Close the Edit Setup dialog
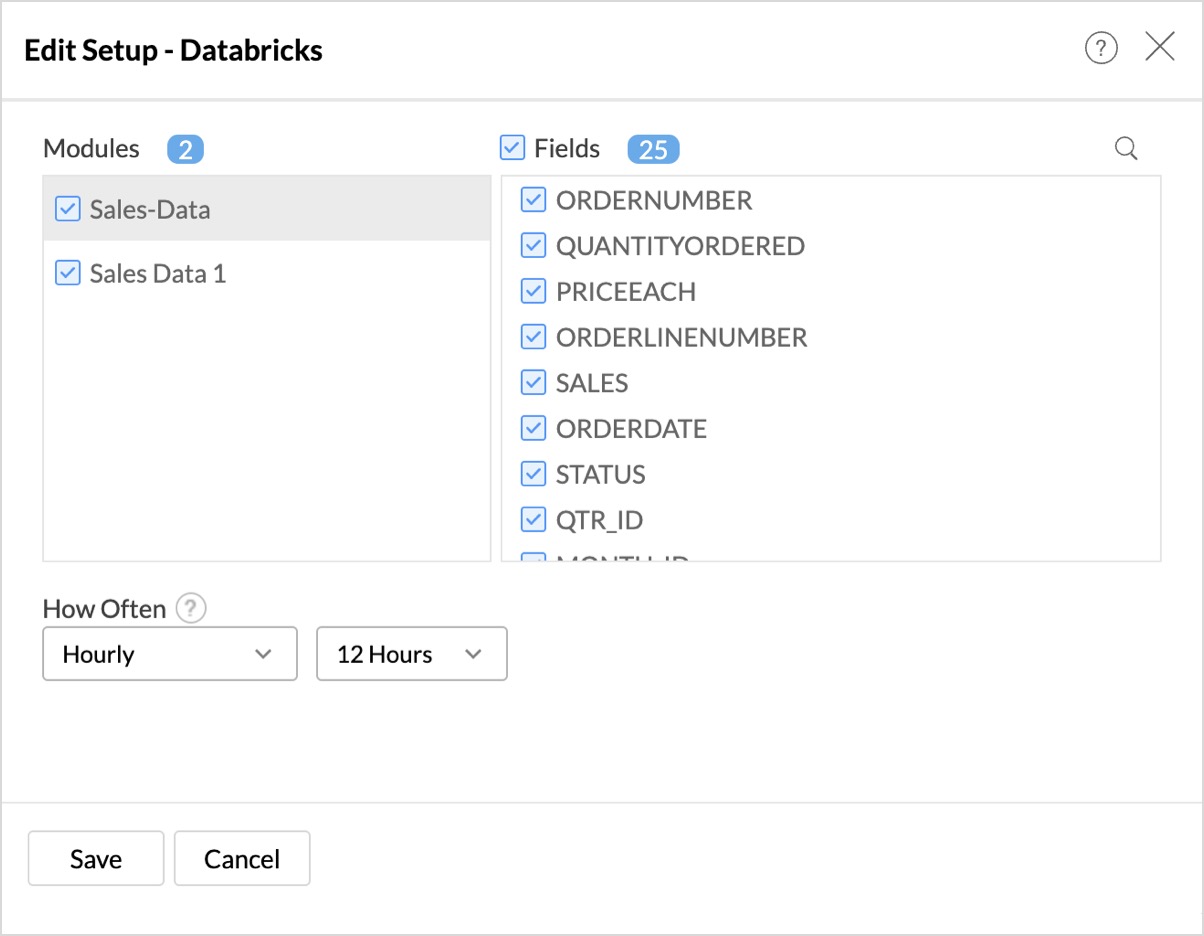 pyautogui.click(x=1160, y=47)
